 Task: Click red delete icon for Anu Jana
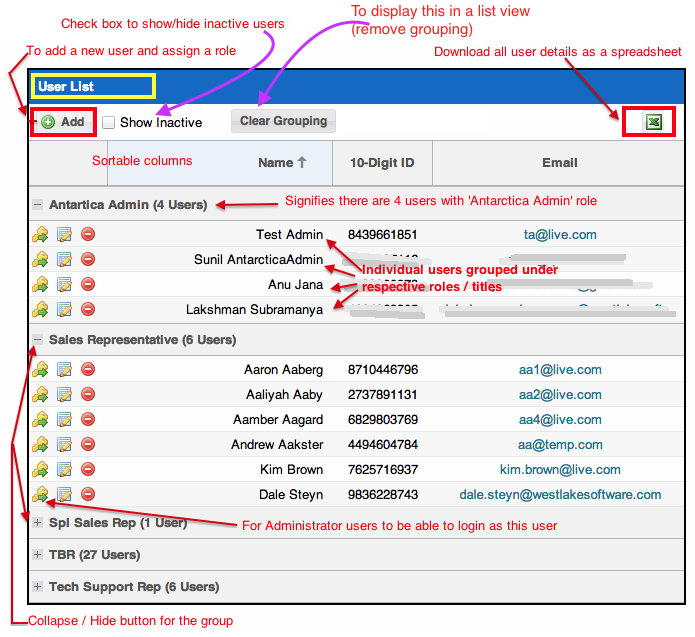(88, 285)
